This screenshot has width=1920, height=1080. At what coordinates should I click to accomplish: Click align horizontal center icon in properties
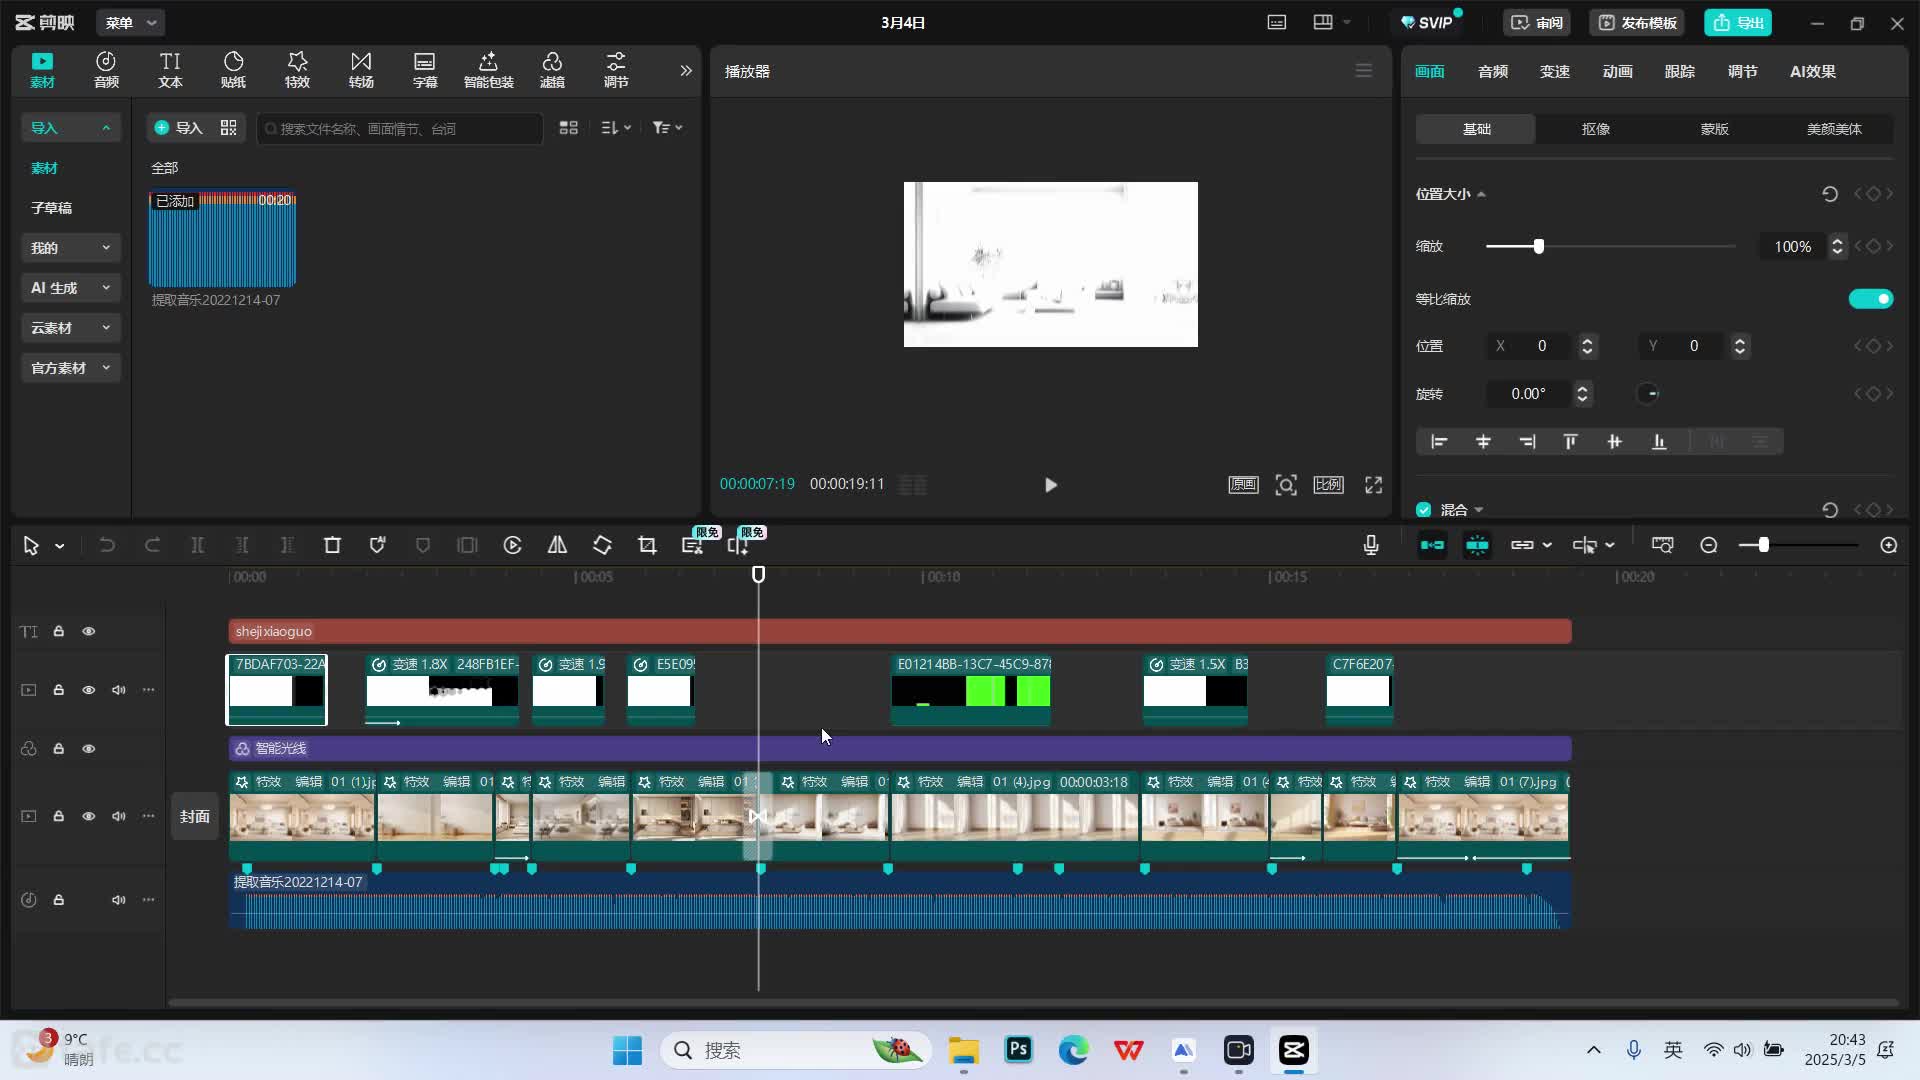point(1483,442)
